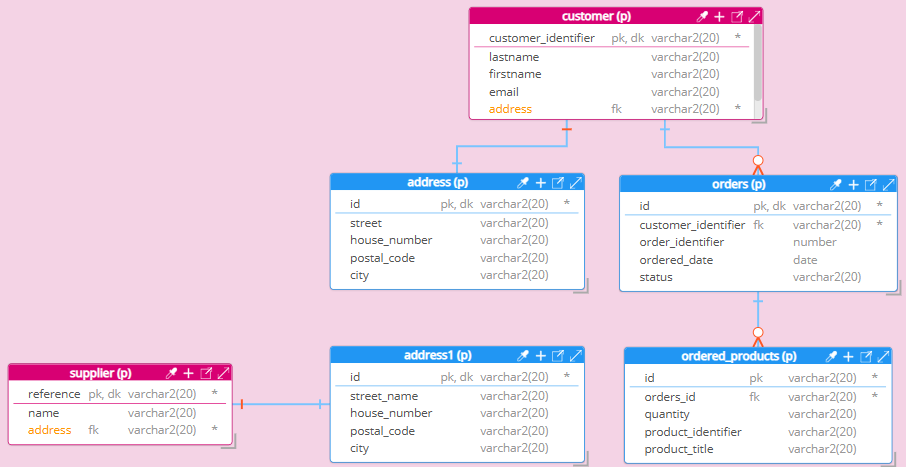Select the status column in orders
This screenshot has width=906, height=467.
[758, 277]
